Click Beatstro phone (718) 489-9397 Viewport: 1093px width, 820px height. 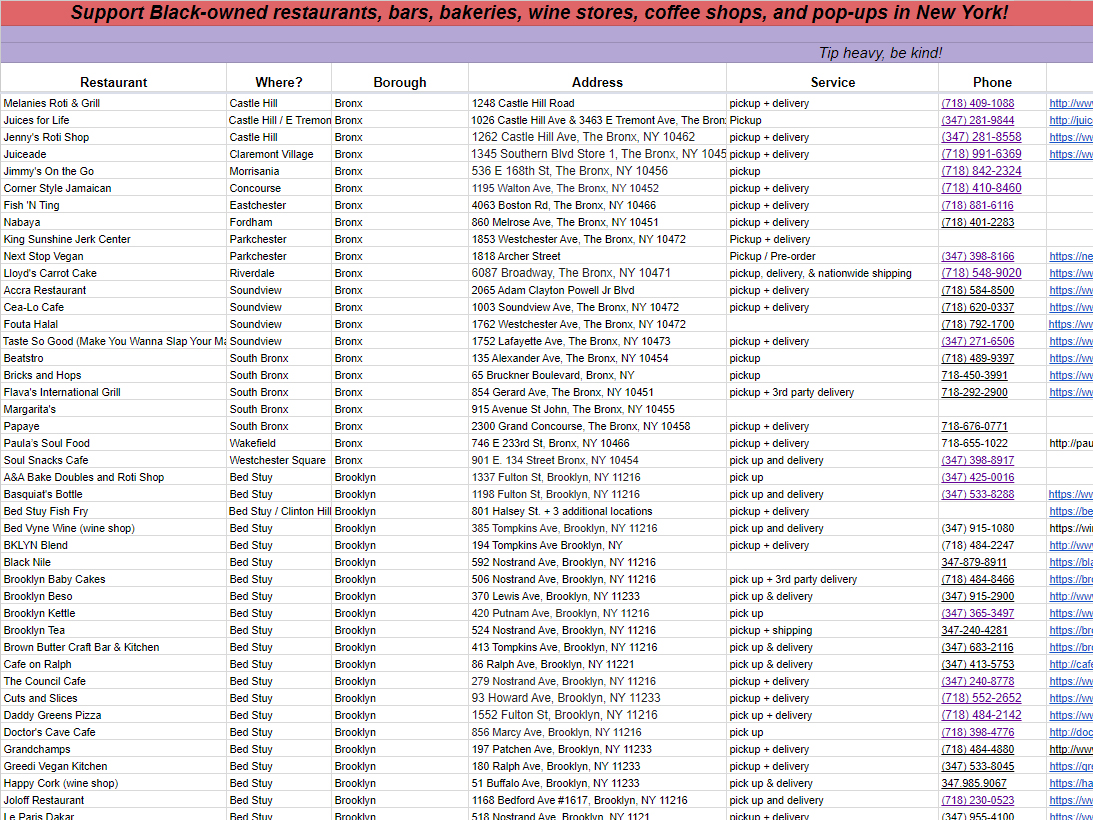click(x=978, y=358)
